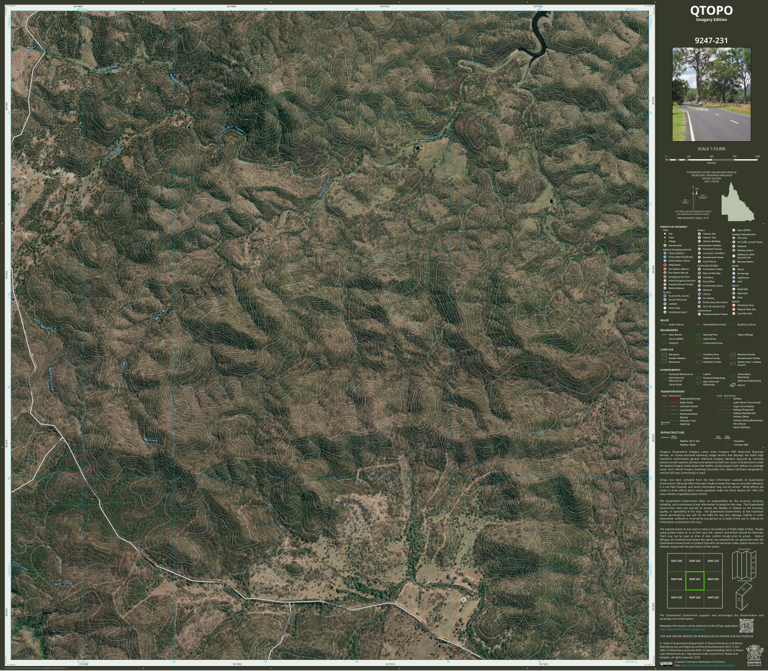Click the Cemetery legend symbol

[699, 277]
